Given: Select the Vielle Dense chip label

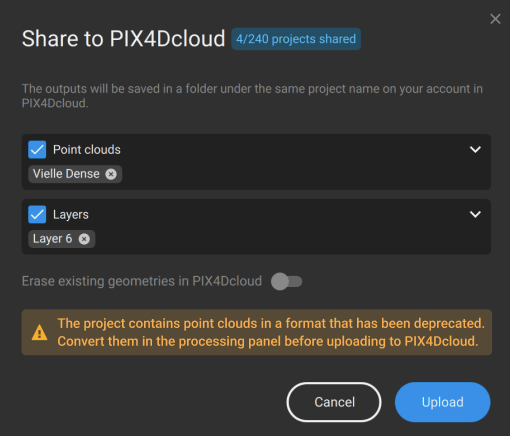Looking at the screenshot, I should pos(66,174).
